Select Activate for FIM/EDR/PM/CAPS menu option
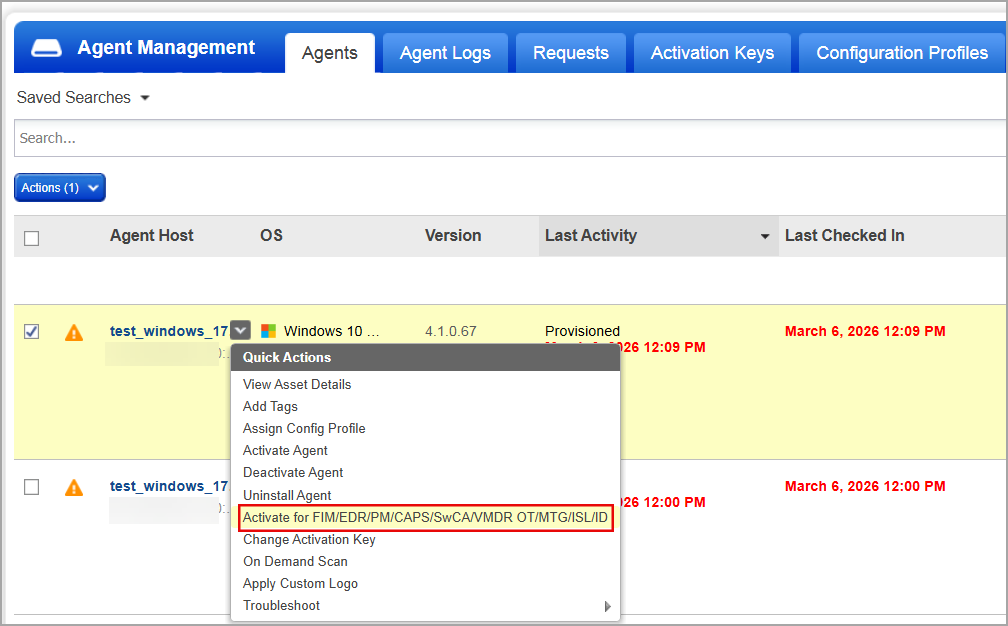 425,517
